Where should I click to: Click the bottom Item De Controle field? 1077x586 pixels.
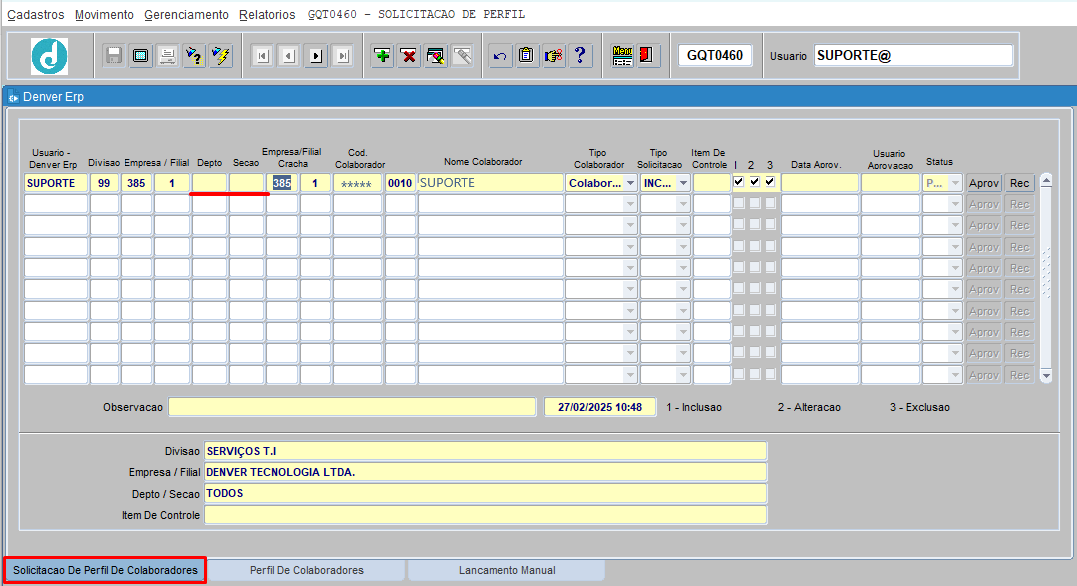(485, 515)
